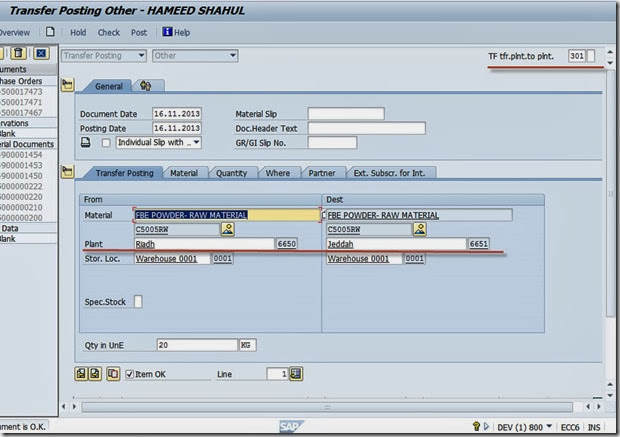Click the Doc.Header Text input field
This screenshot has width=620, height=437.
tap(367, 128)
